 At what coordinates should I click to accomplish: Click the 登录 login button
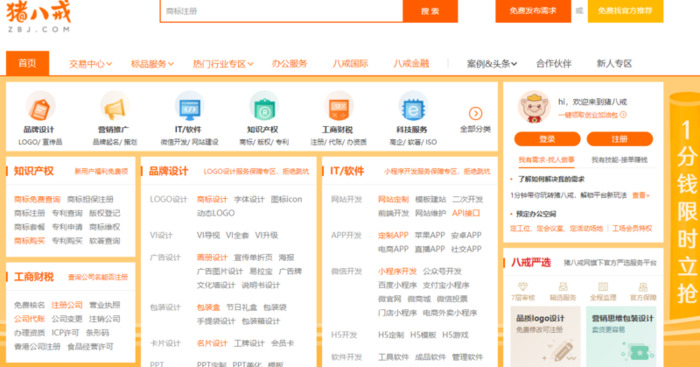tap(547, 139)
